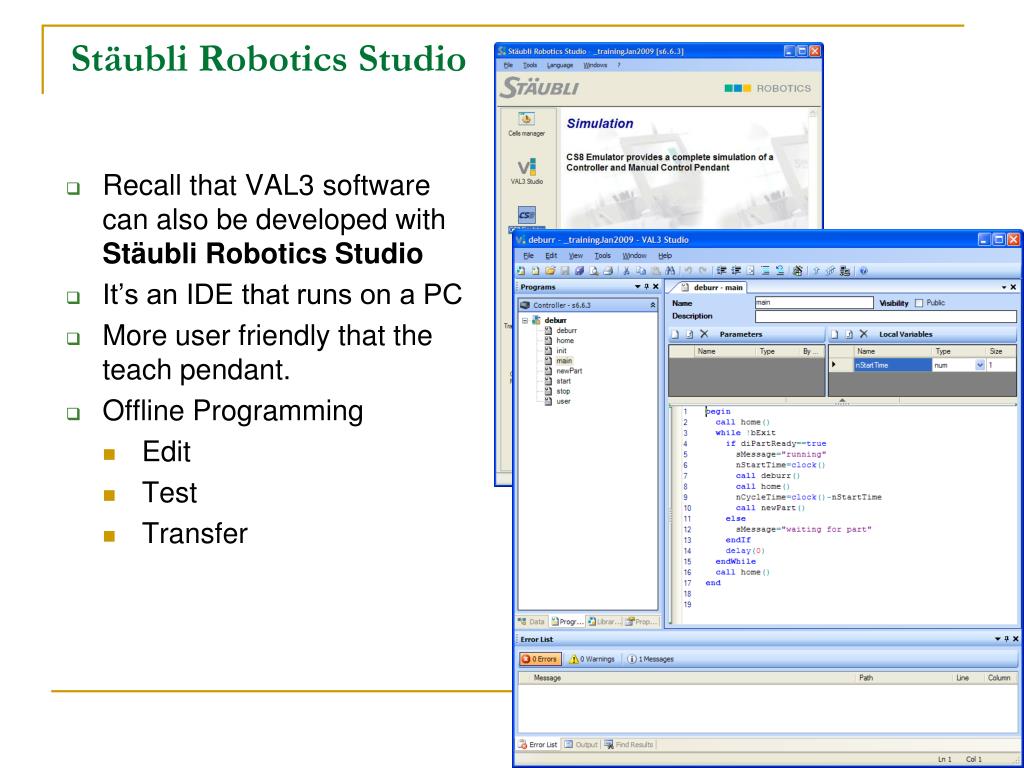The height and width of the screenshot is (768, 1024).
Task: Click the blue Help icon in VAL3 toolbar
Action: (x=863, y=271)
